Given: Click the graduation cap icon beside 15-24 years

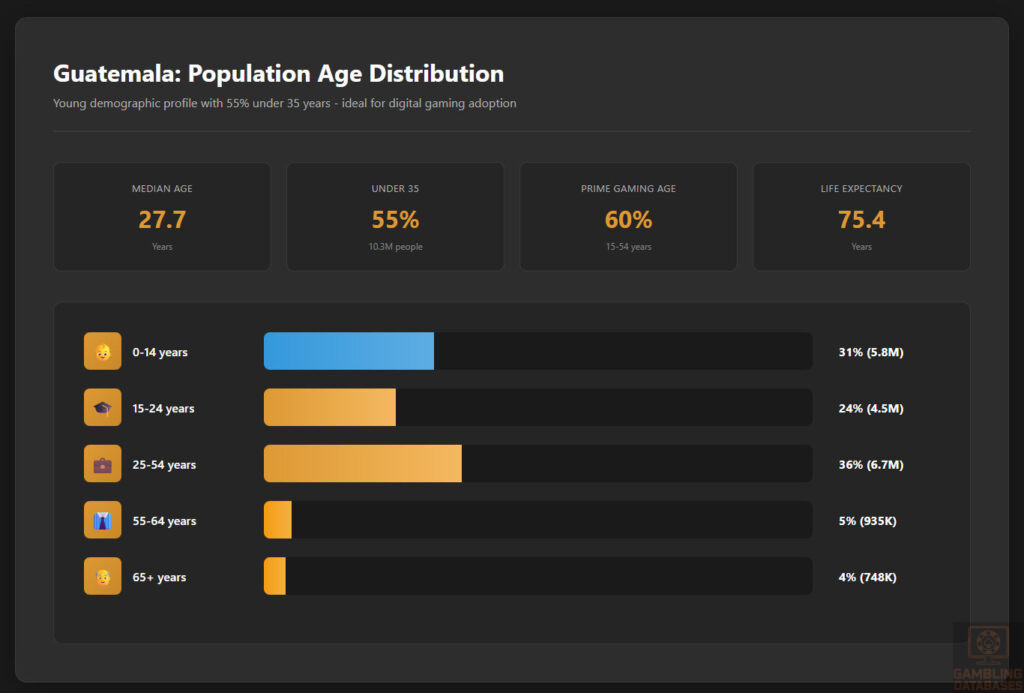Looking at the screenshot, I should 102,407.
